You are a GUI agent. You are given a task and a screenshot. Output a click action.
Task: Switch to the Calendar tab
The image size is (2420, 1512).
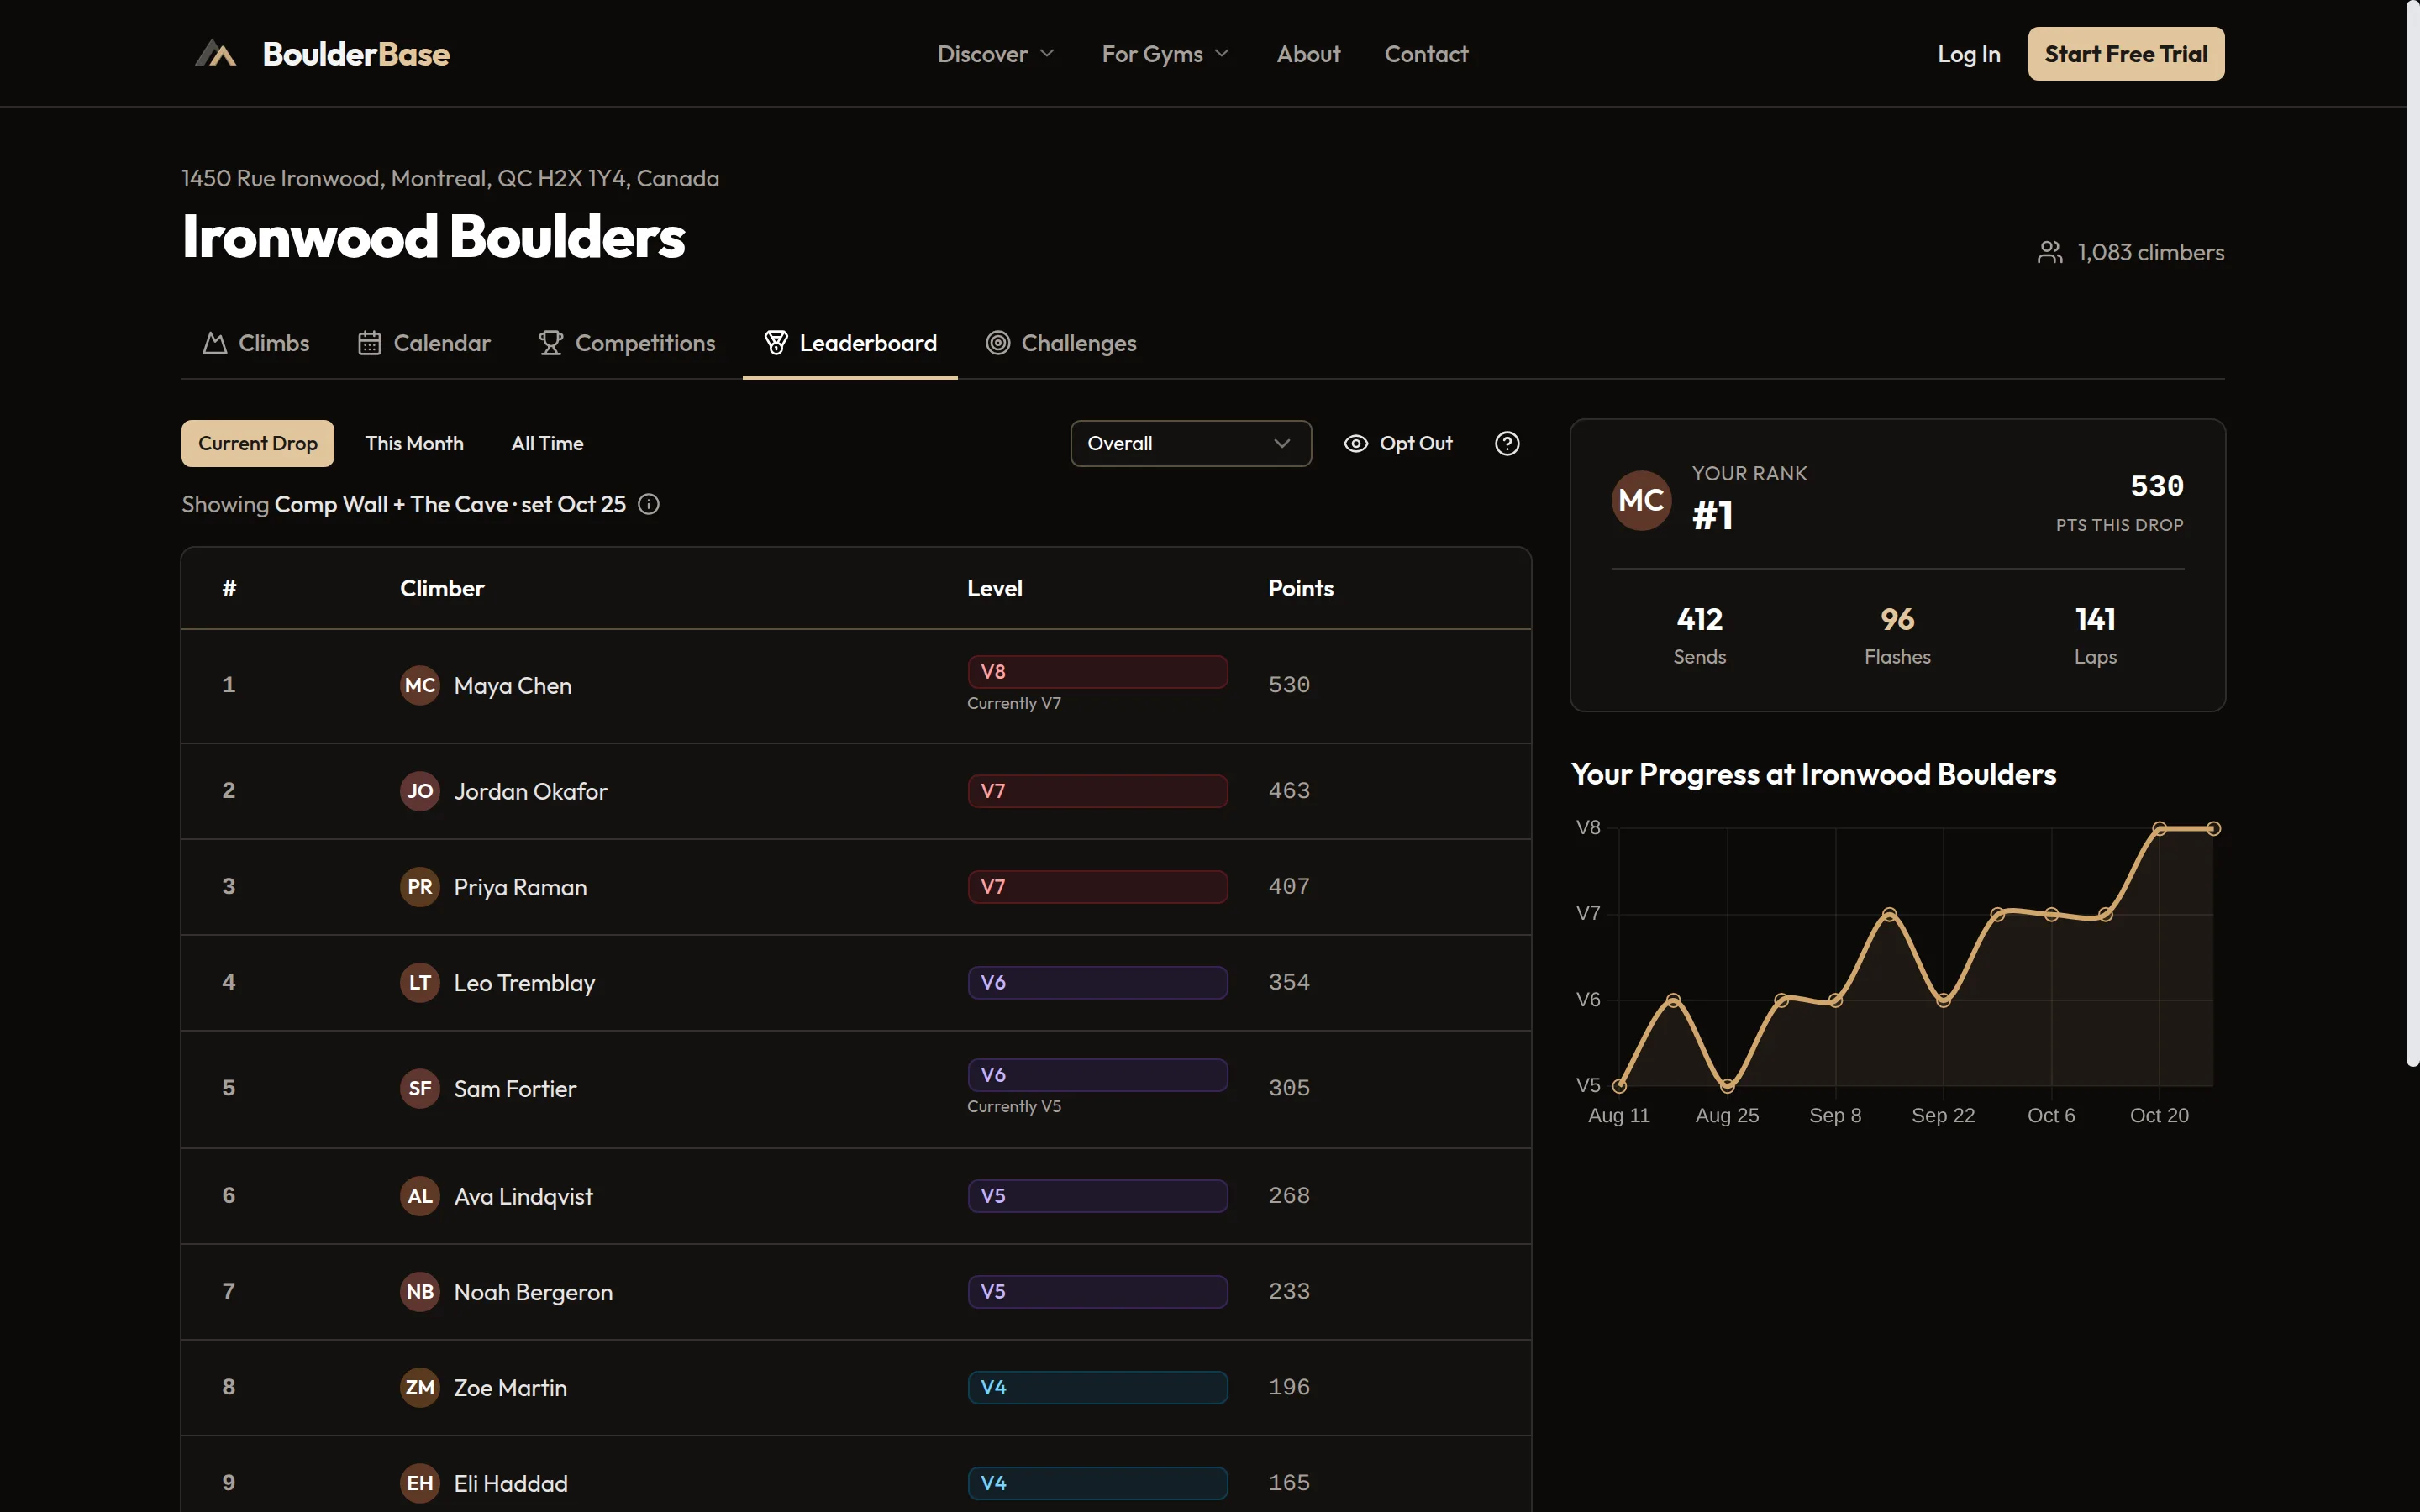click(424, 343)
